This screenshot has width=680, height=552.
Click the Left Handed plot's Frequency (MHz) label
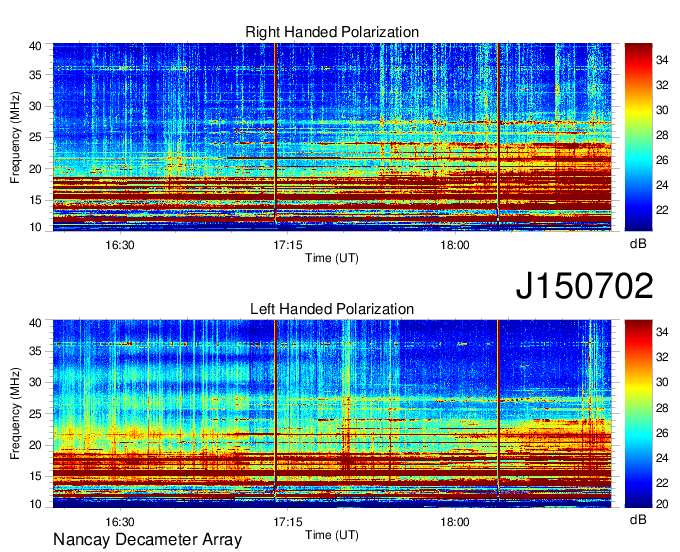point(15,414)
